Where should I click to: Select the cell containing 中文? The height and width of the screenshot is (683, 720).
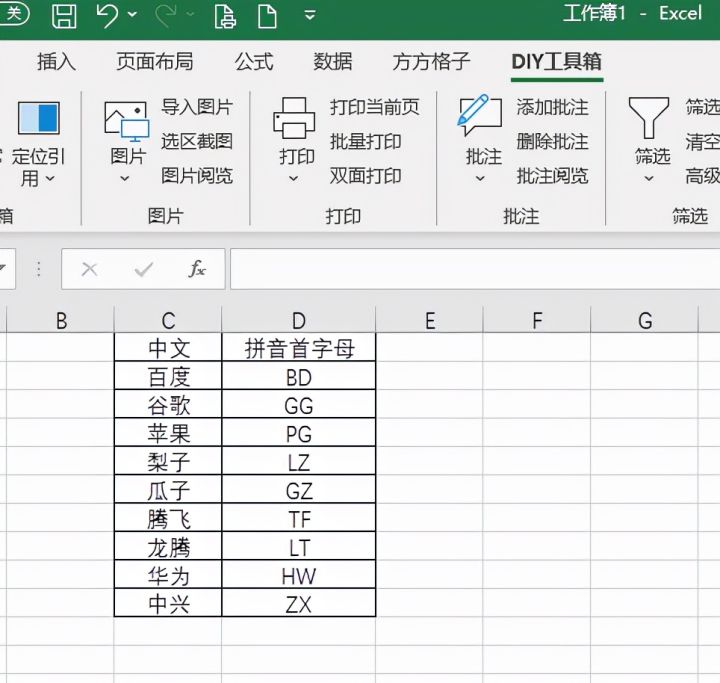168,348
